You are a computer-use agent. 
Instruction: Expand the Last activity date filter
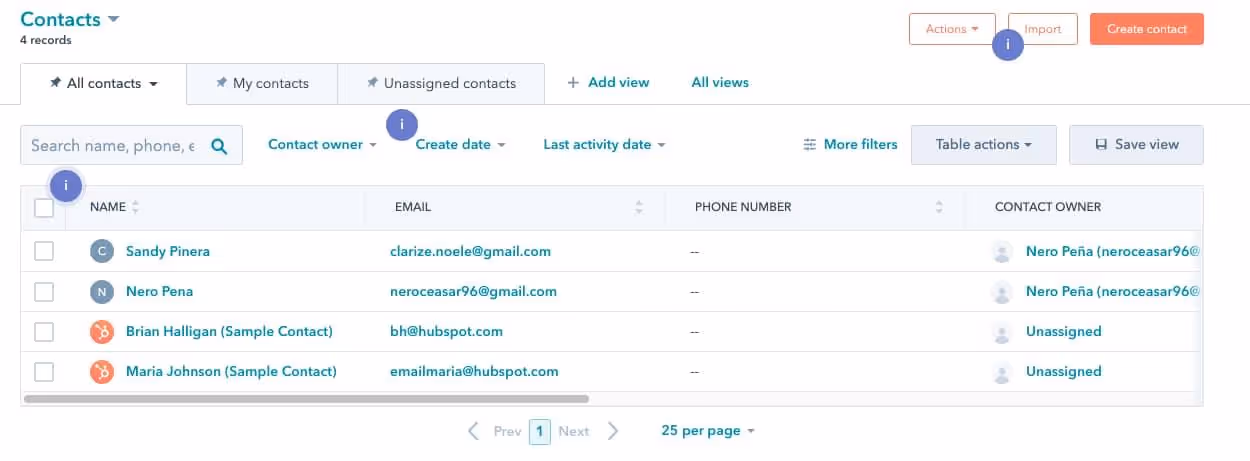(604, 144)
